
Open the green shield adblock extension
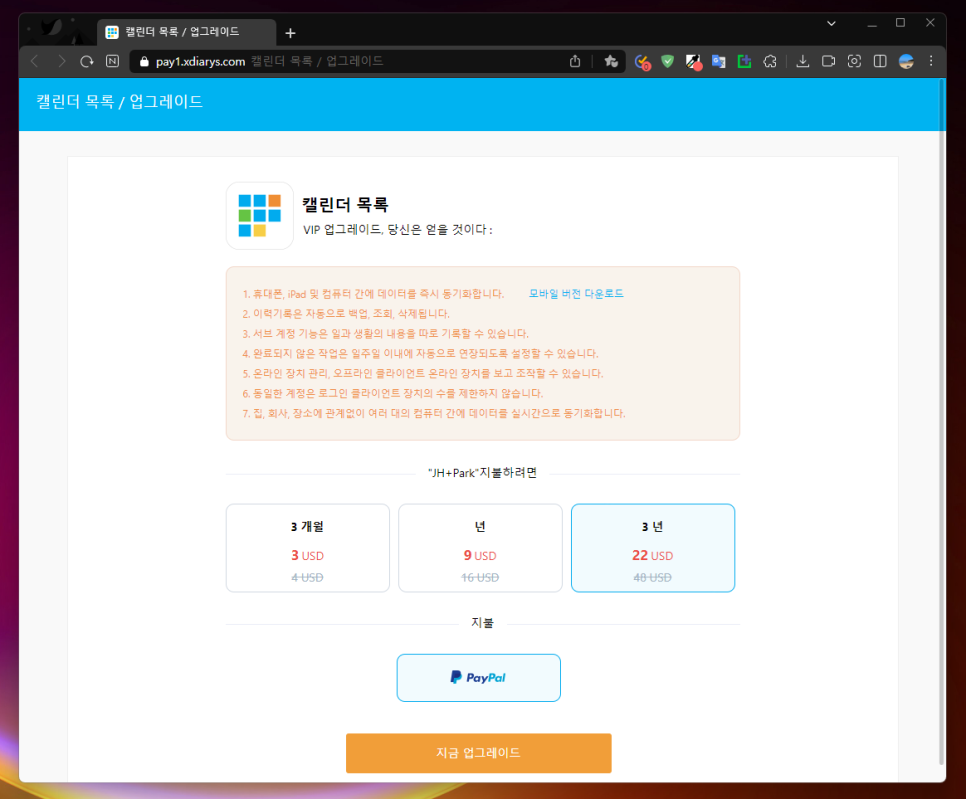pos(667,61)
